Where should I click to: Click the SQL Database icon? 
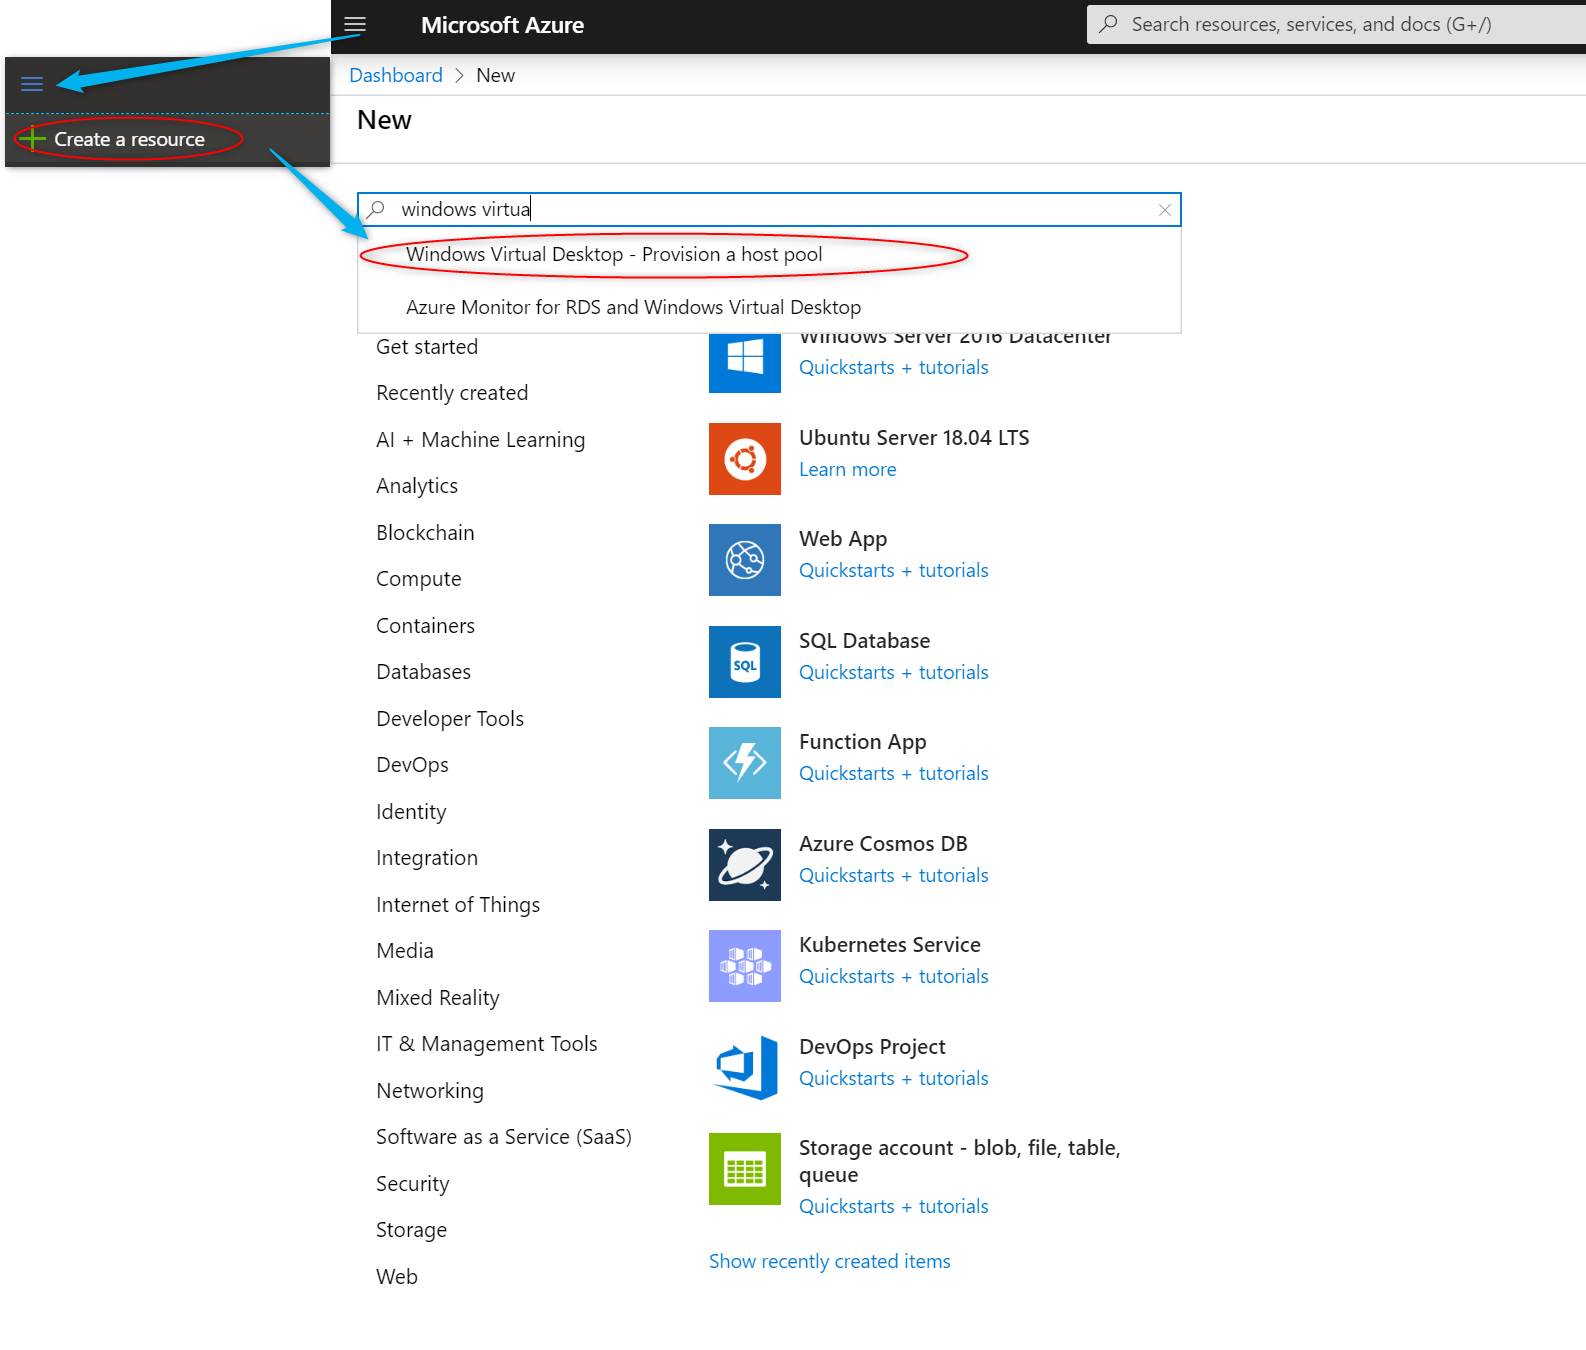pos(745,662)
